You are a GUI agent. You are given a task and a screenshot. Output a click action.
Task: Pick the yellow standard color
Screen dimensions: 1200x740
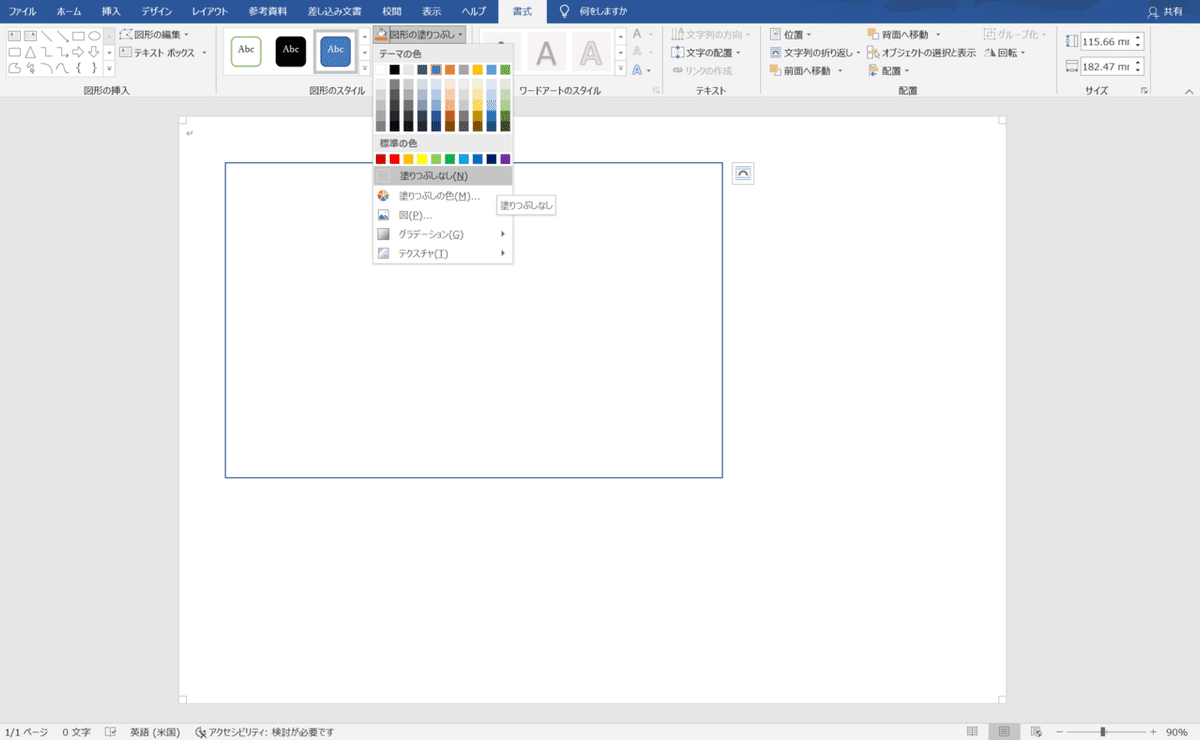click(x=422, y=159)
